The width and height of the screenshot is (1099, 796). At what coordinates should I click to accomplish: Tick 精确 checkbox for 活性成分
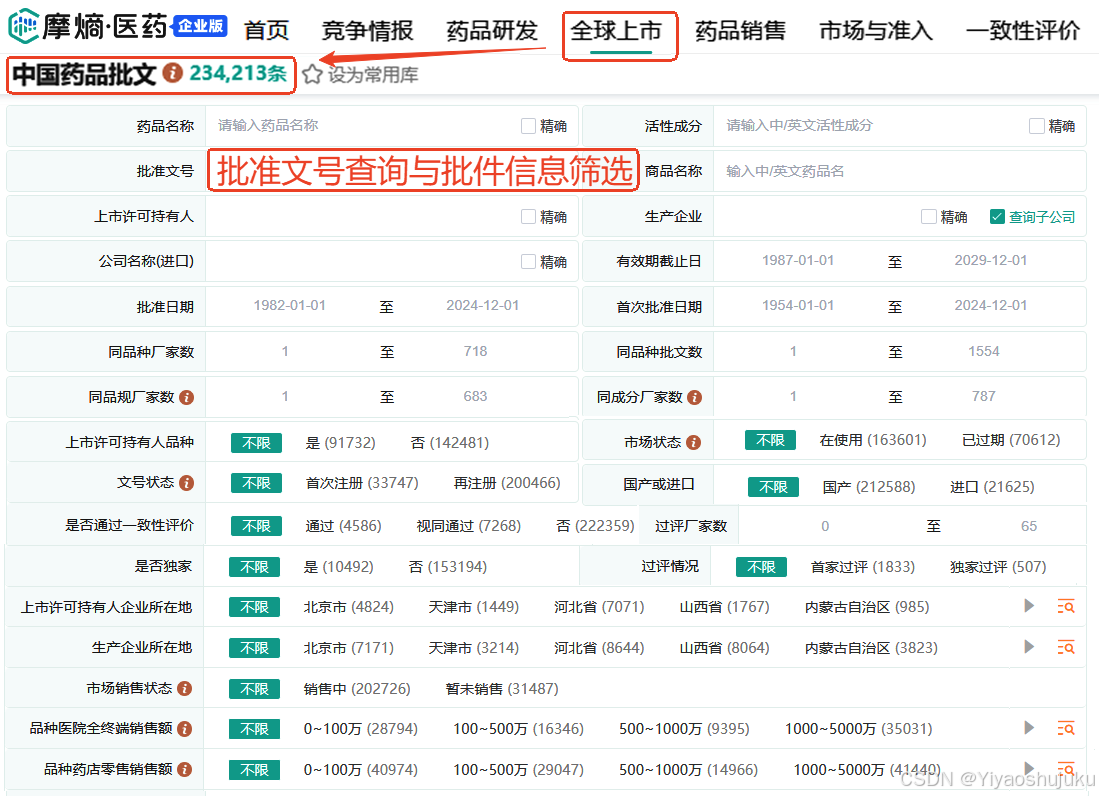tap(1037, 126)
